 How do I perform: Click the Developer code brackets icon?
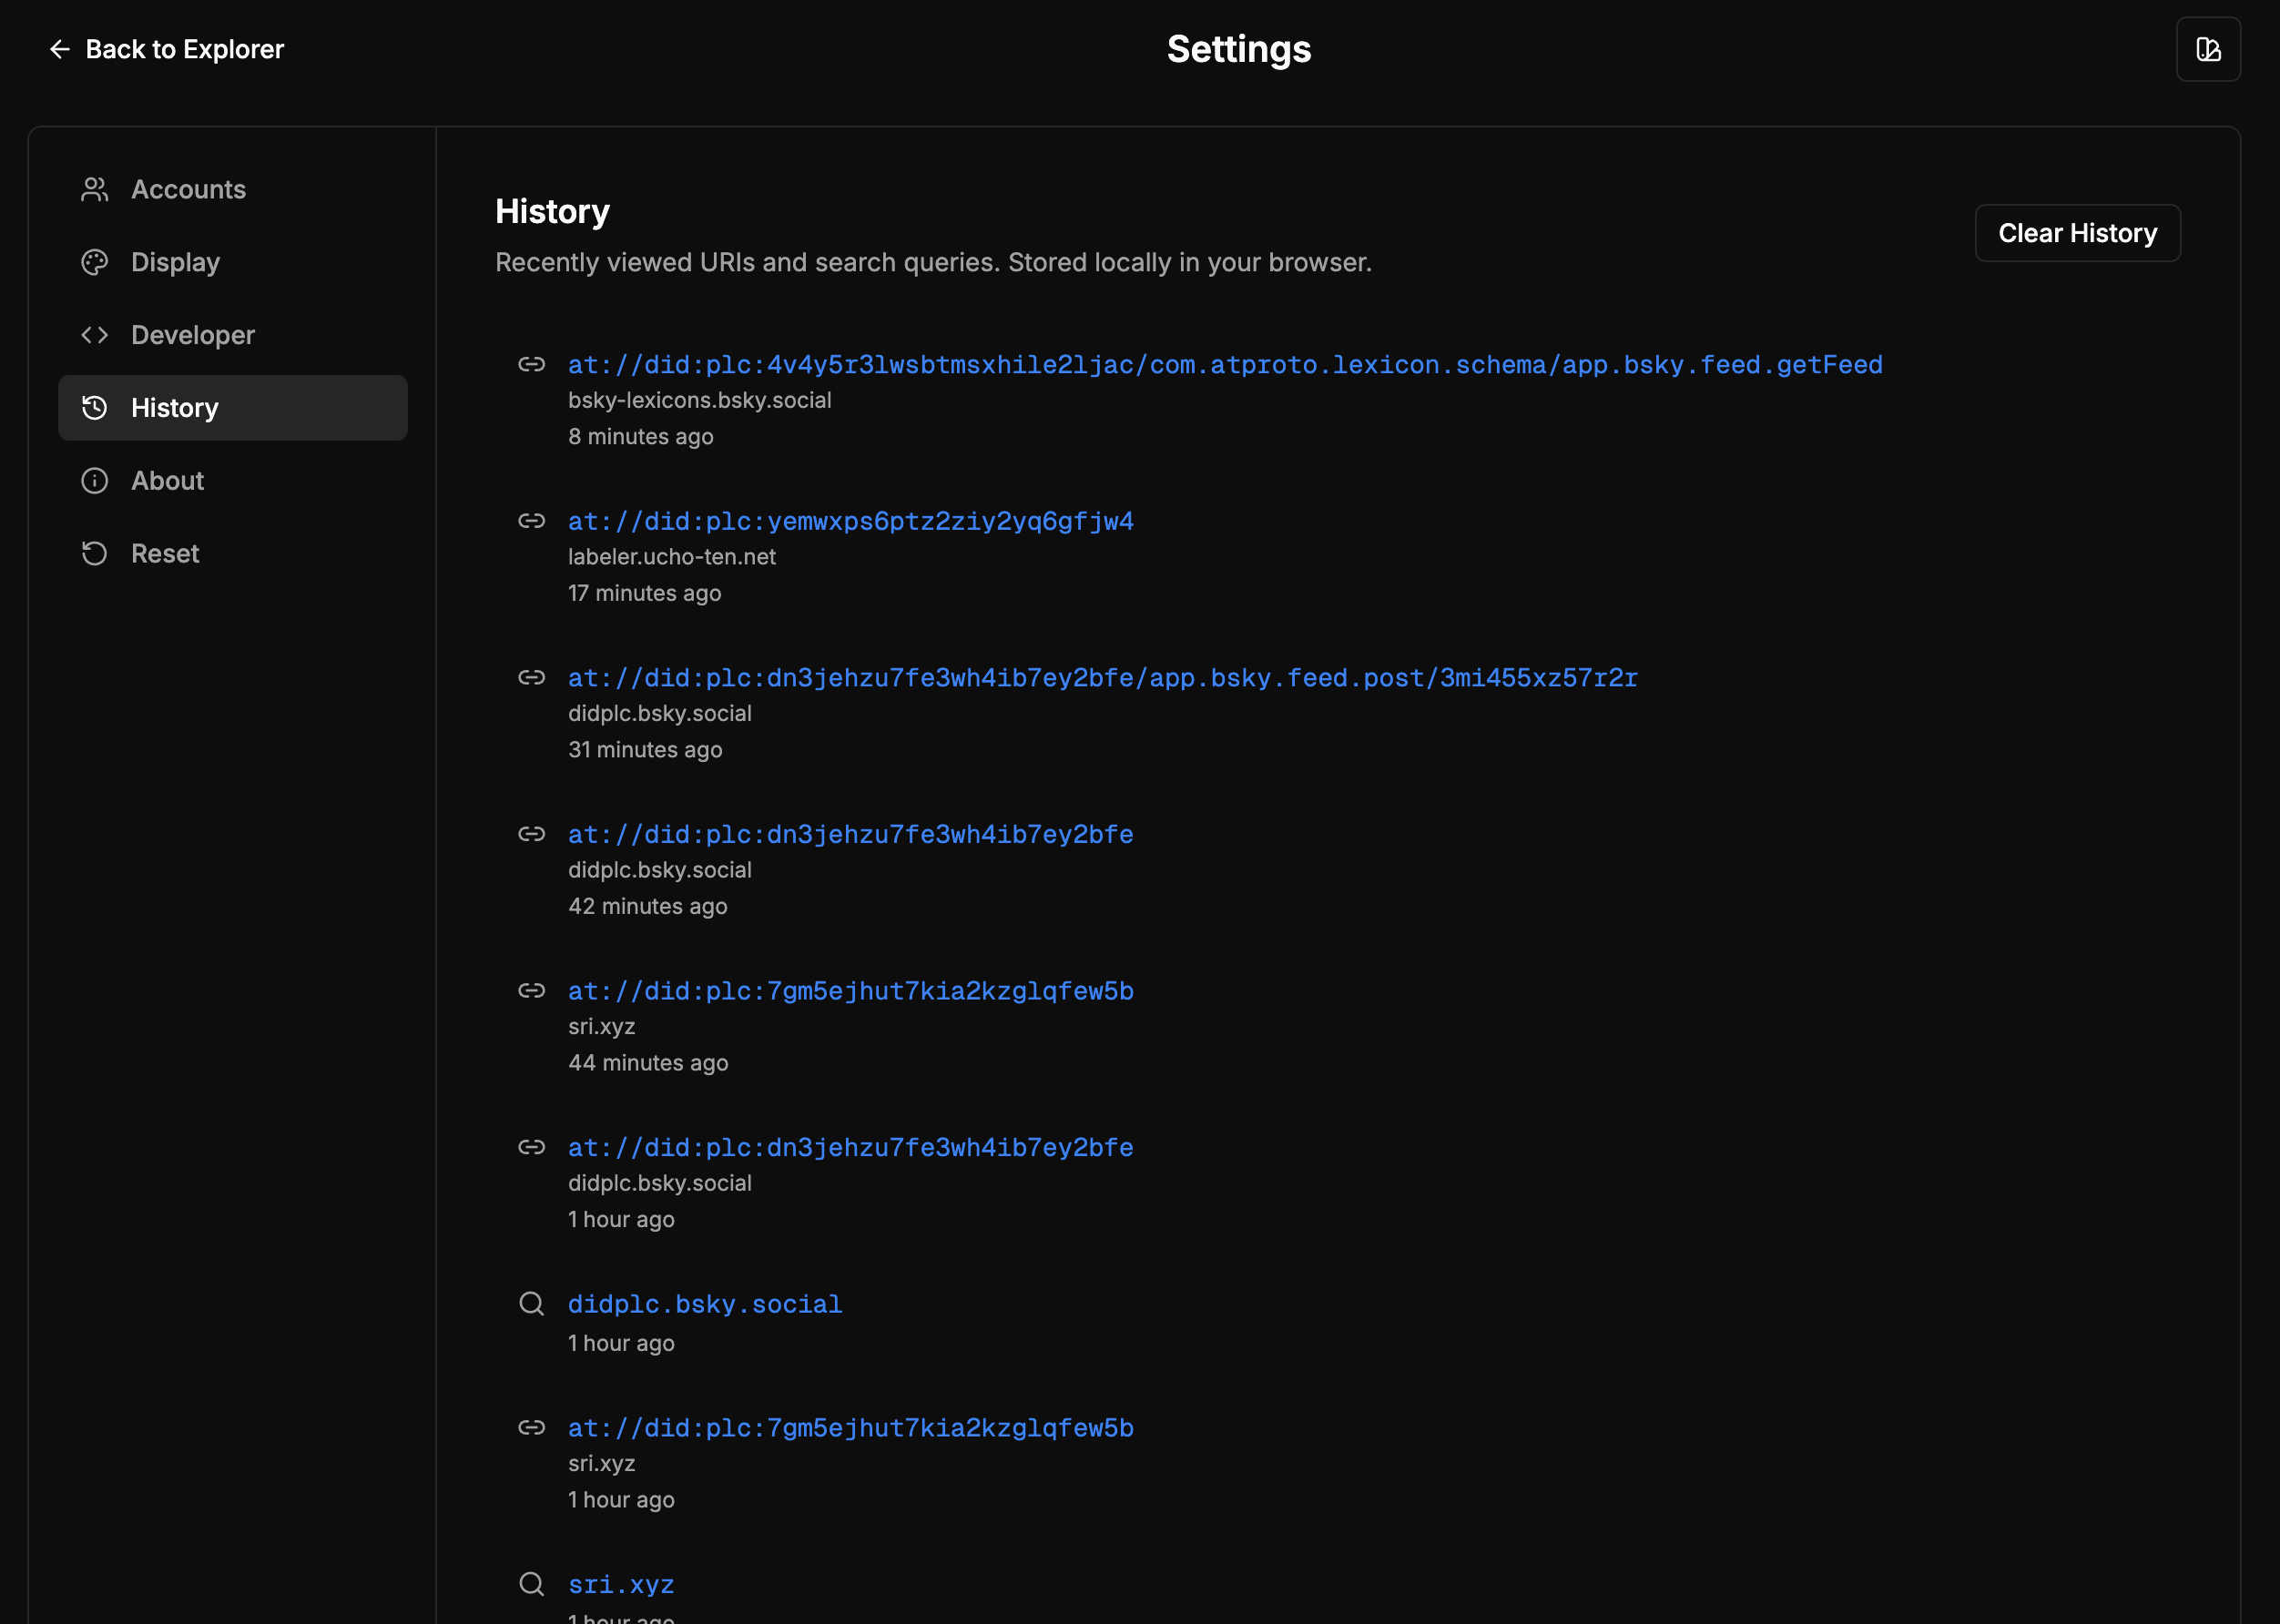(95, 335)
